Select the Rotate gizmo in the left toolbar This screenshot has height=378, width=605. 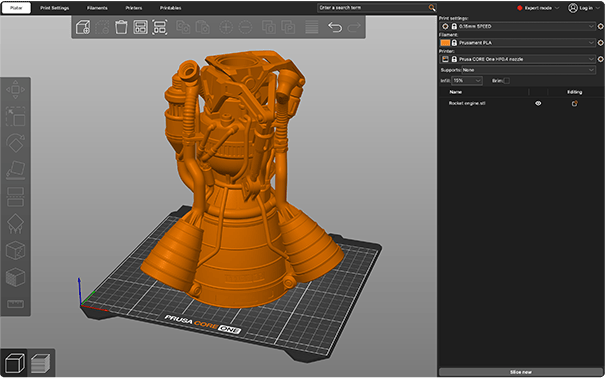pos(15,143)
